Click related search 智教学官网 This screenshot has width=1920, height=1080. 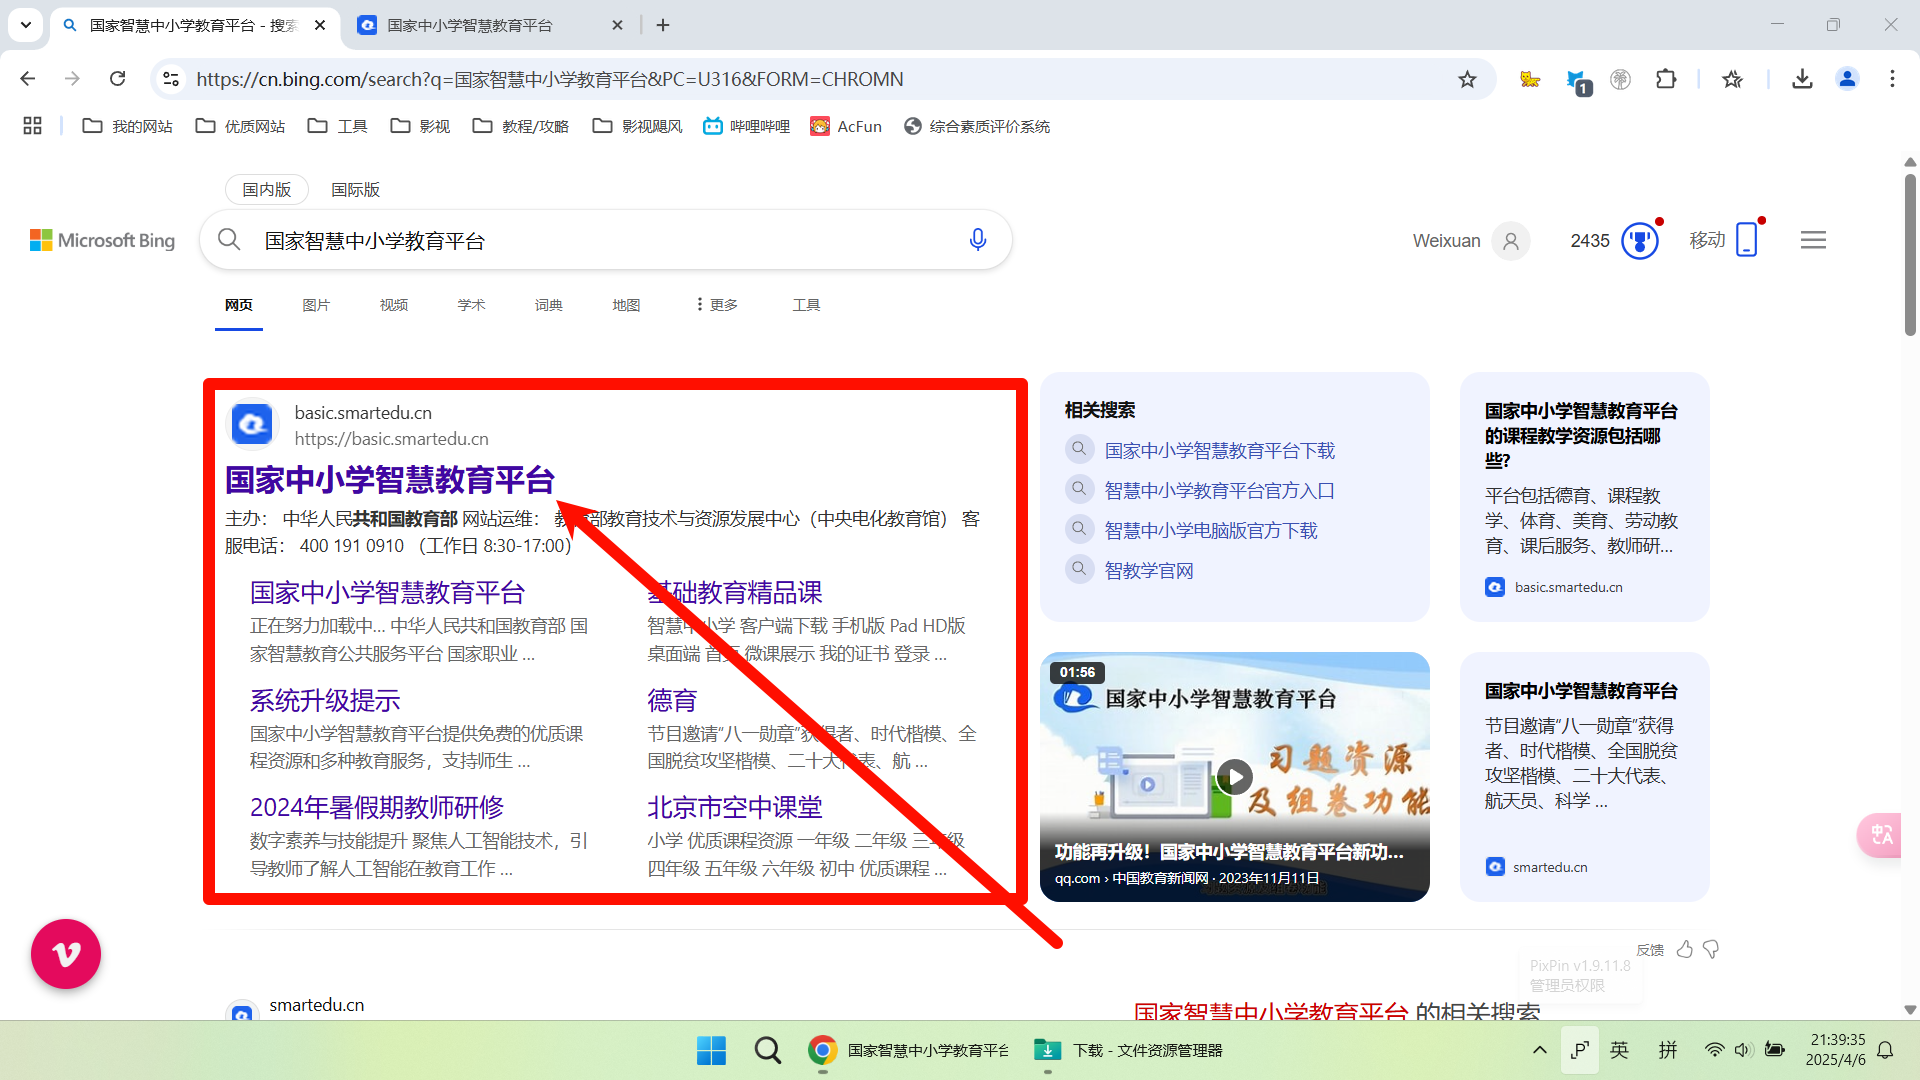click(1148, 571)
